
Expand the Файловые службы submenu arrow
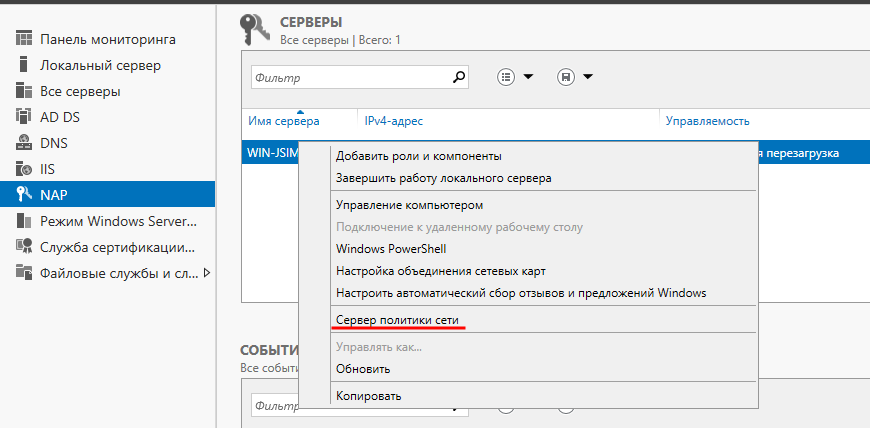click(x=207, y=272)
